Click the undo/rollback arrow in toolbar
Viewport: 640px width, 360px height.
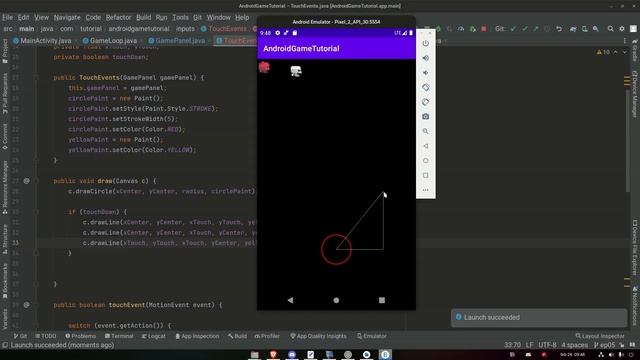[559, 29]
